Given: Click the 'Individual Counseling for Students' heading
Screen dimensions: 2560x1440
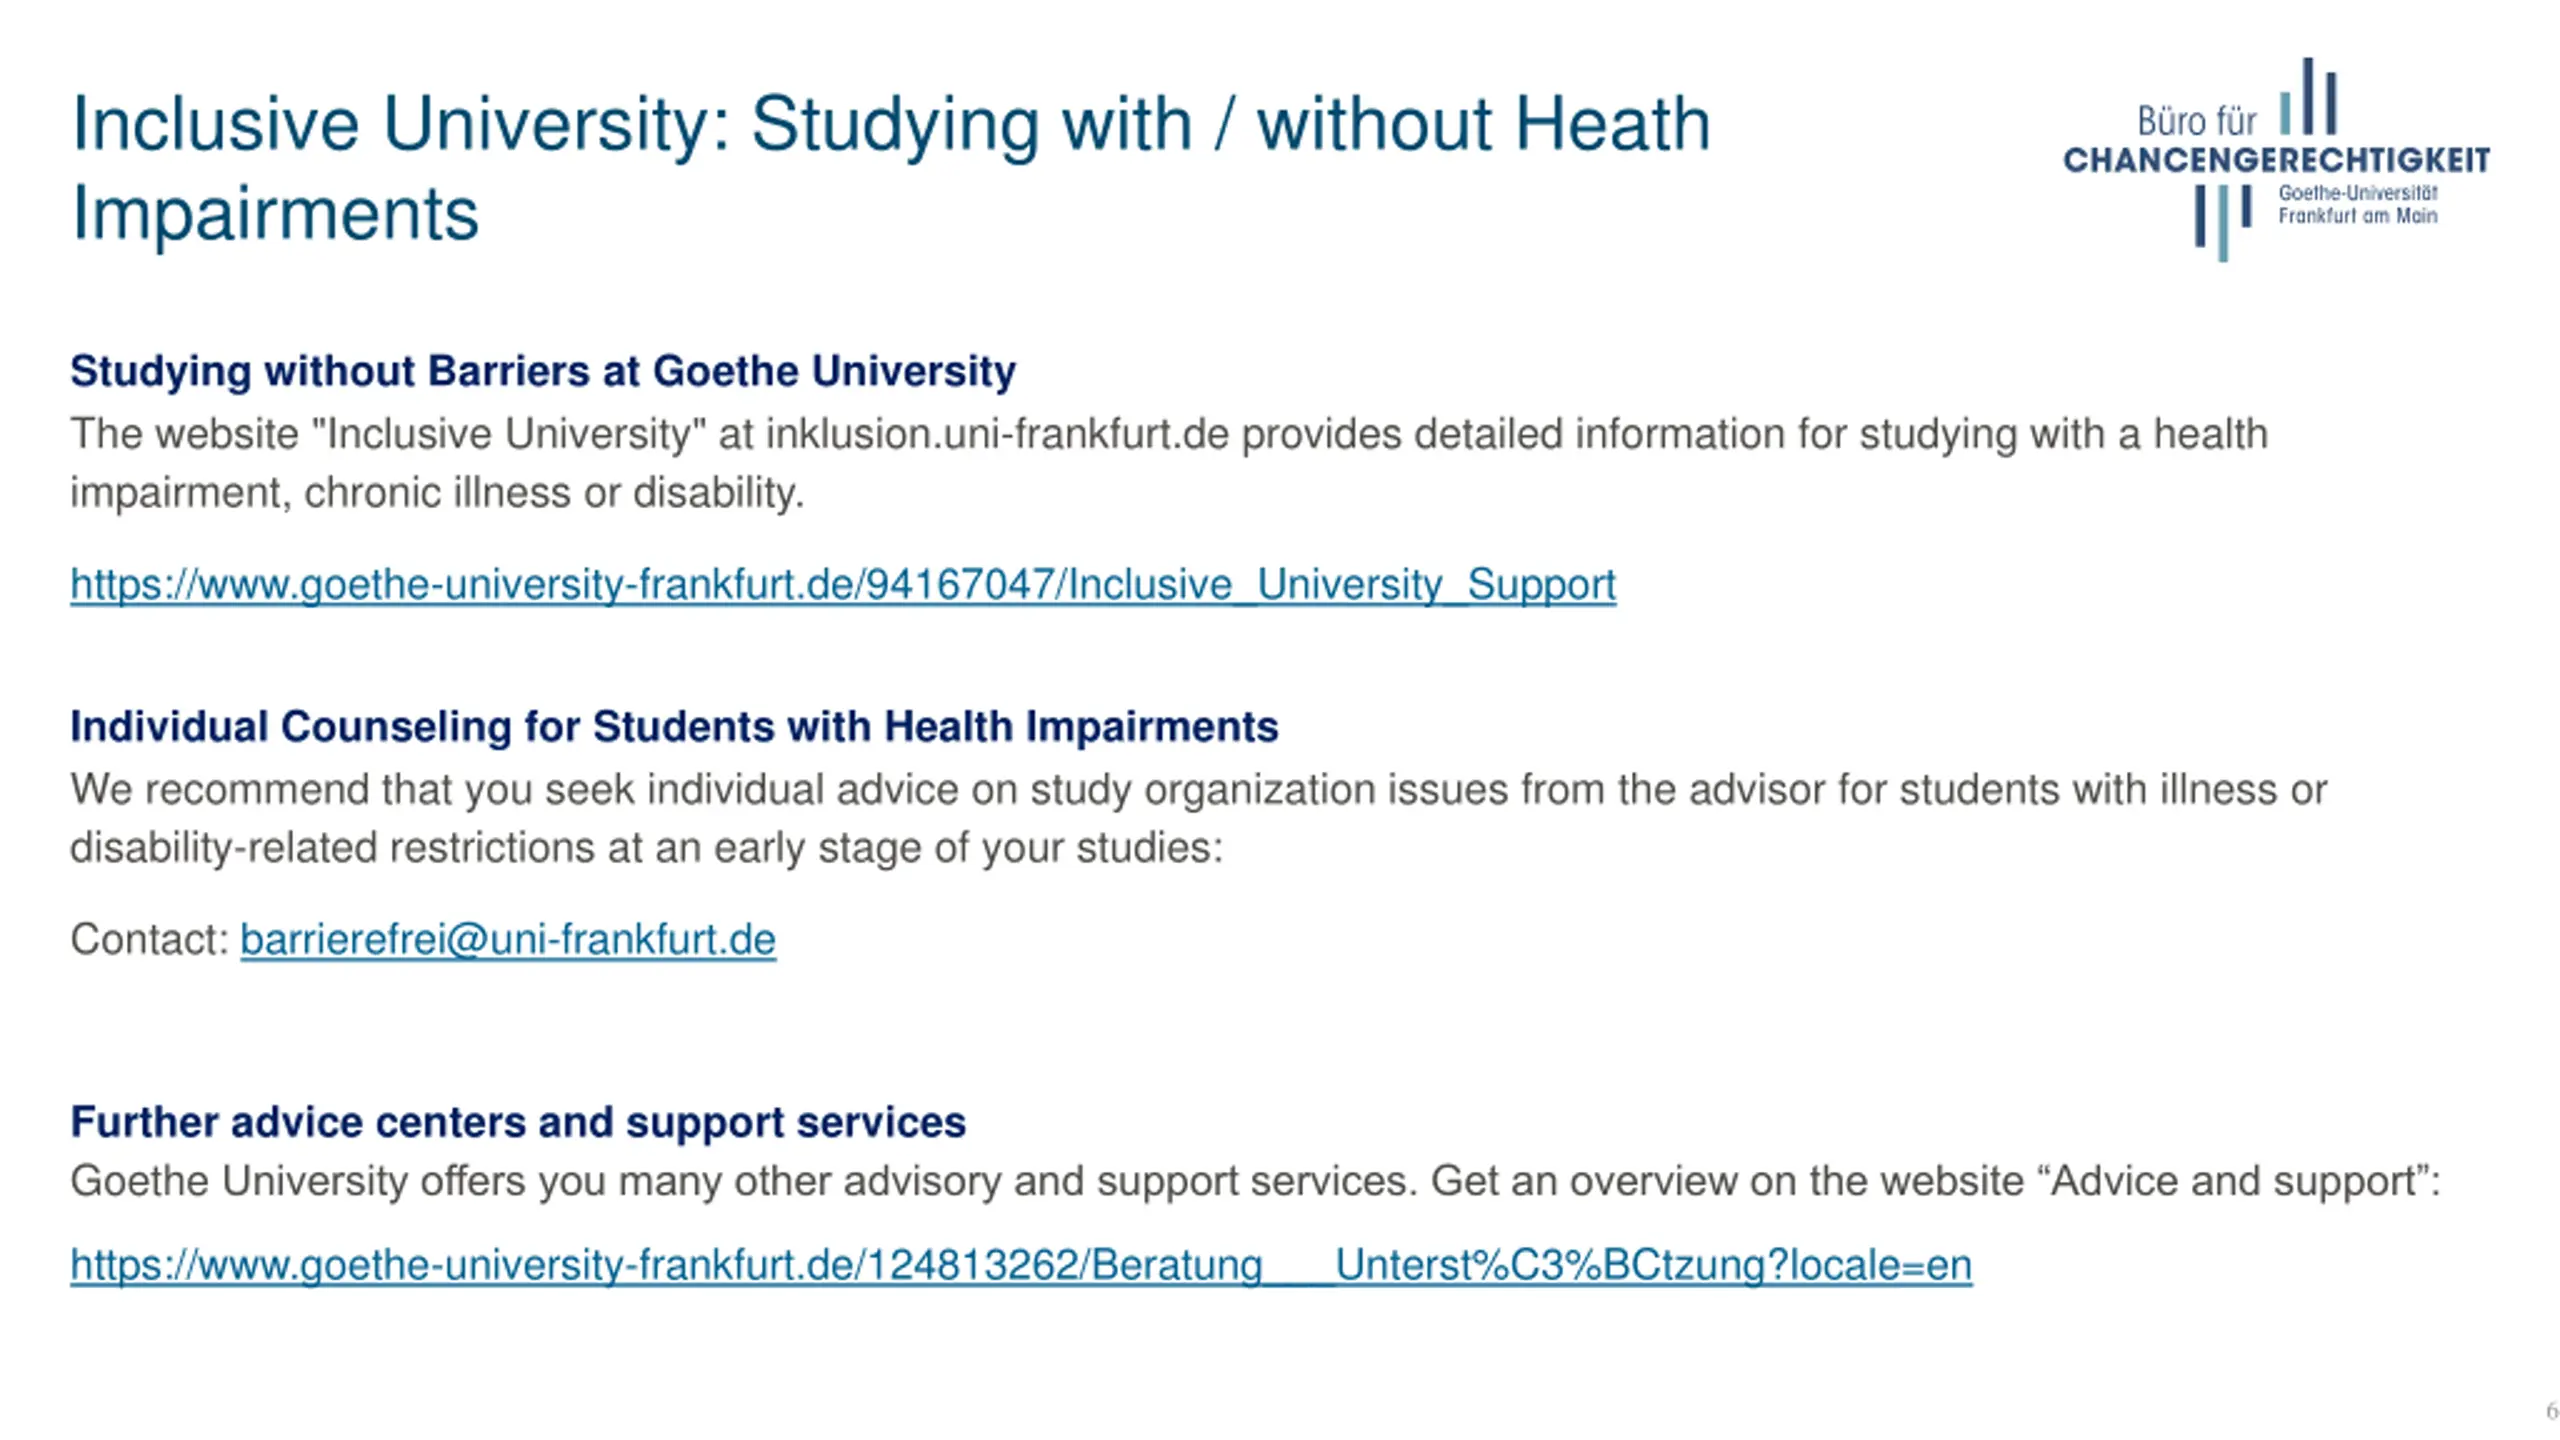Looking at the screenshot, I should point(673,727).
